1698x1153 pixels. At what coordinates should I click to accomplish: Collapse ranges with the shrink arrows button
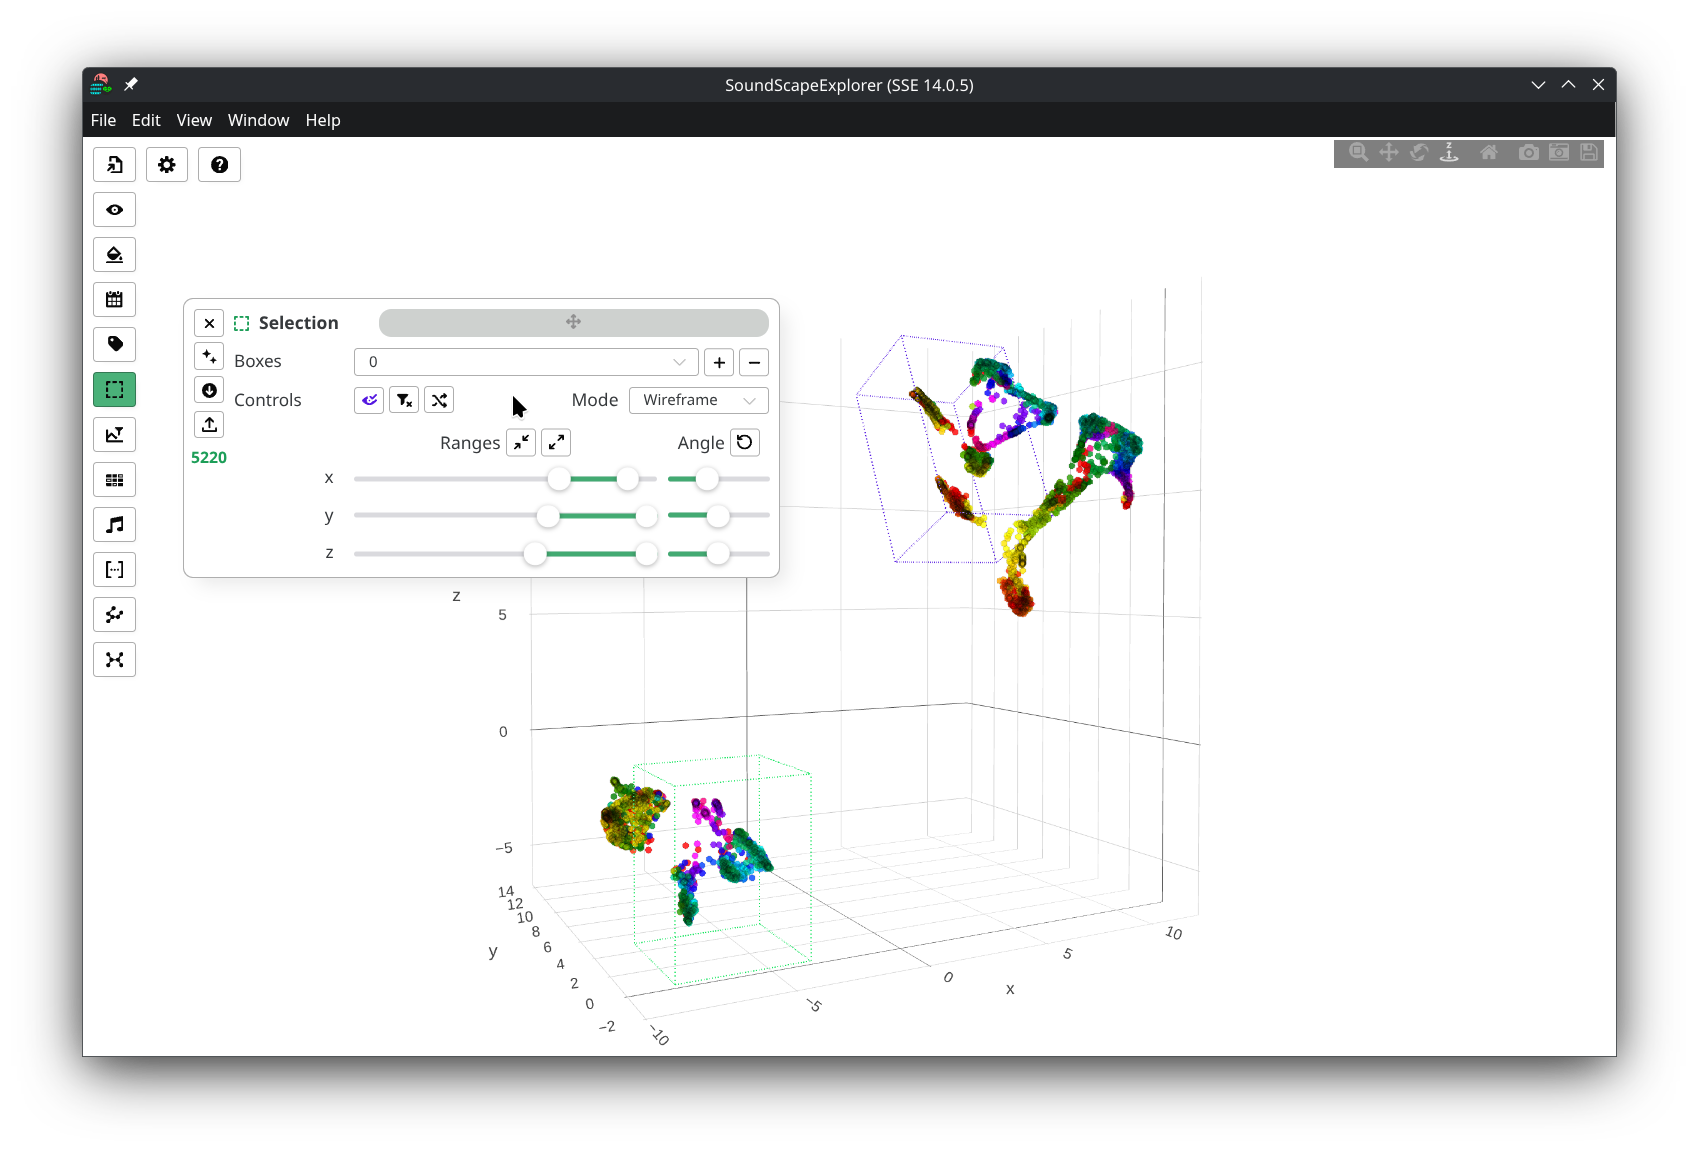pyautogui.click(x=521, y=443)
